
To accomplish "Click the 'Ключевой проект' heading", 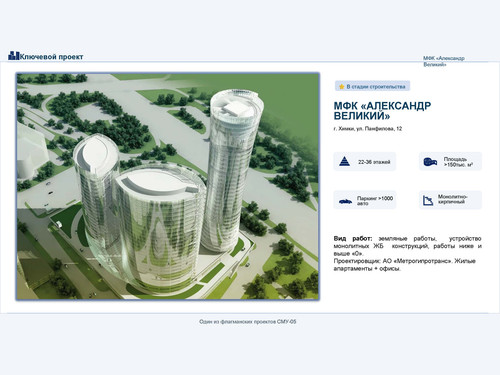I will pos(51,57).
